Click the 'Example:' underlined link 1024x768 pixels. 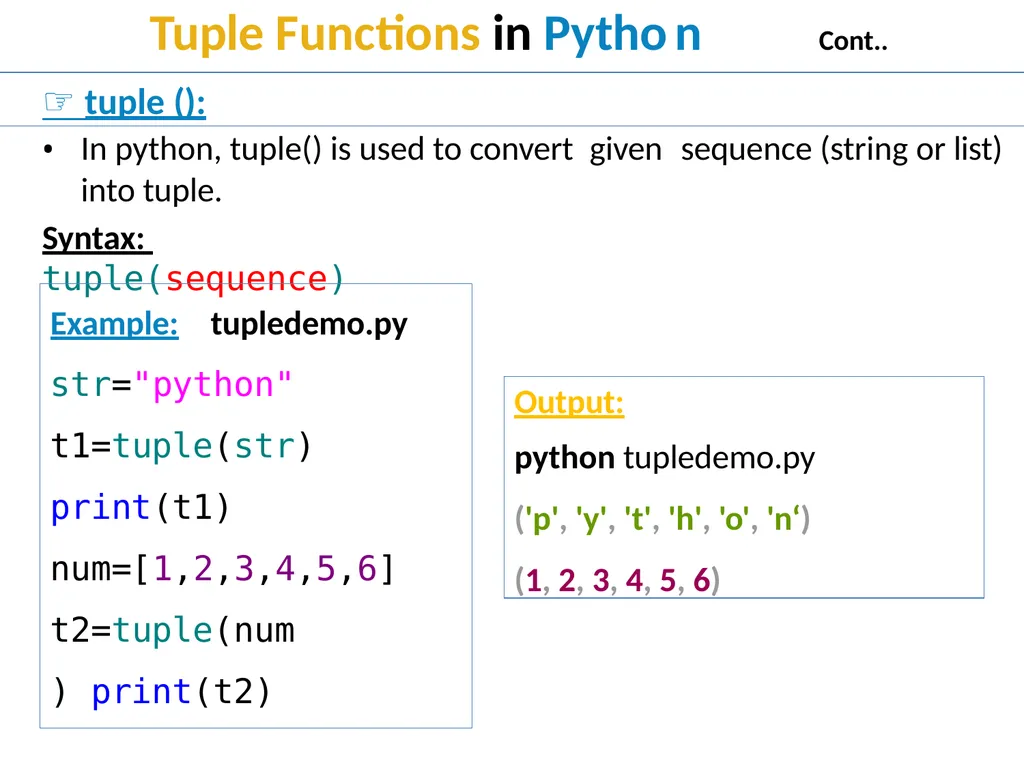pyautogui.click(x=114, y=324)
